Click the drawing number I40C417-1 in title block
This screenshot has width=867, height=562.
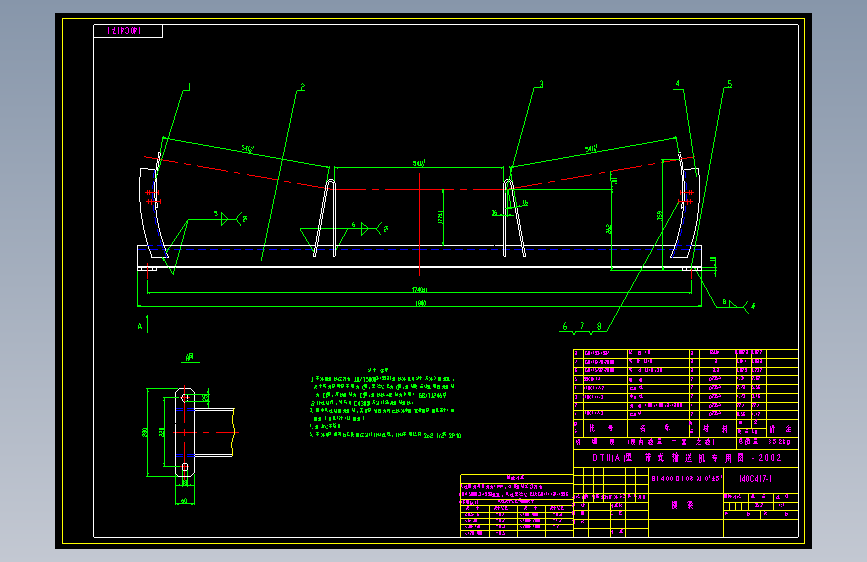tap(755, 478)
